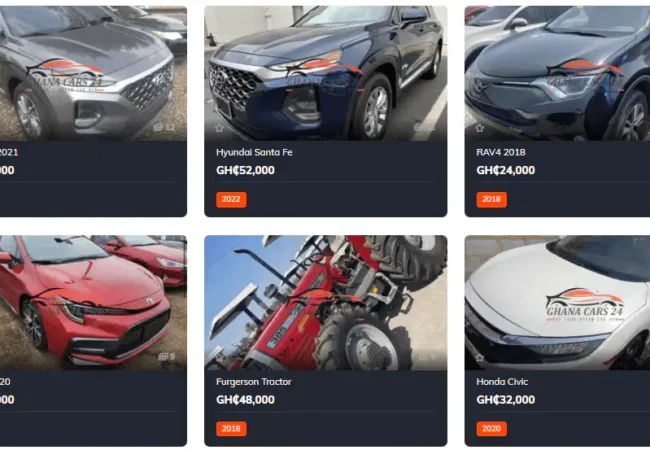Open the RAV4 2018 title link

[501, 152]
